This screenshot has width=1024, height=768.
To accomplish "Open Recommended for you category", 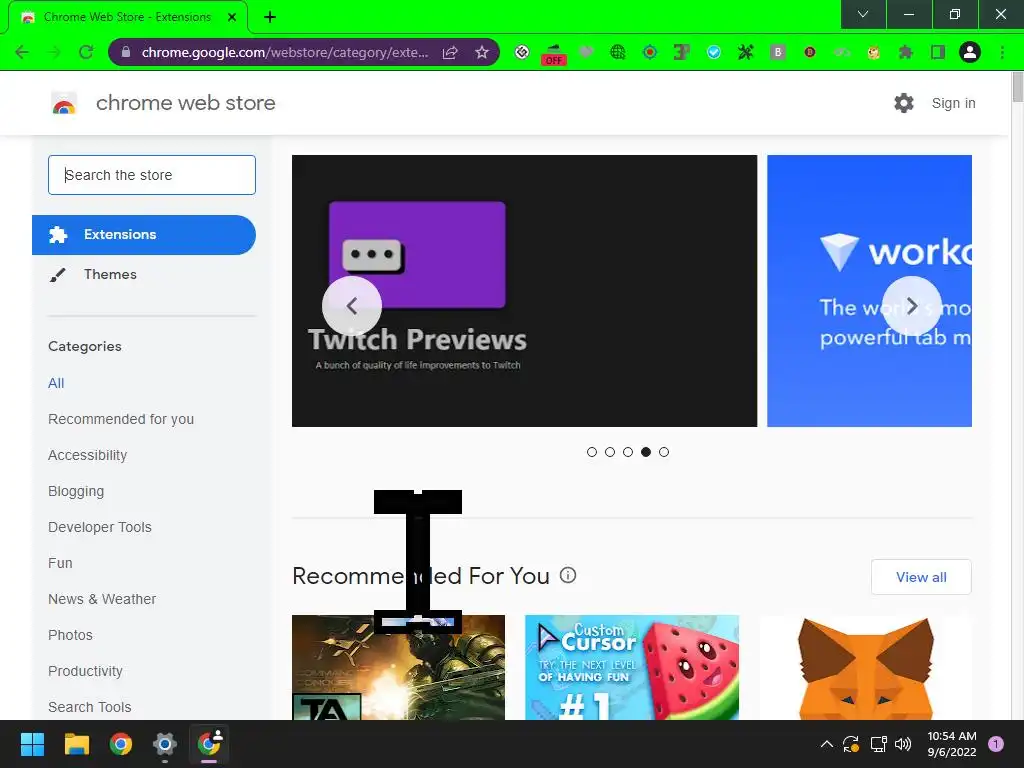I will tap(121, 419).
